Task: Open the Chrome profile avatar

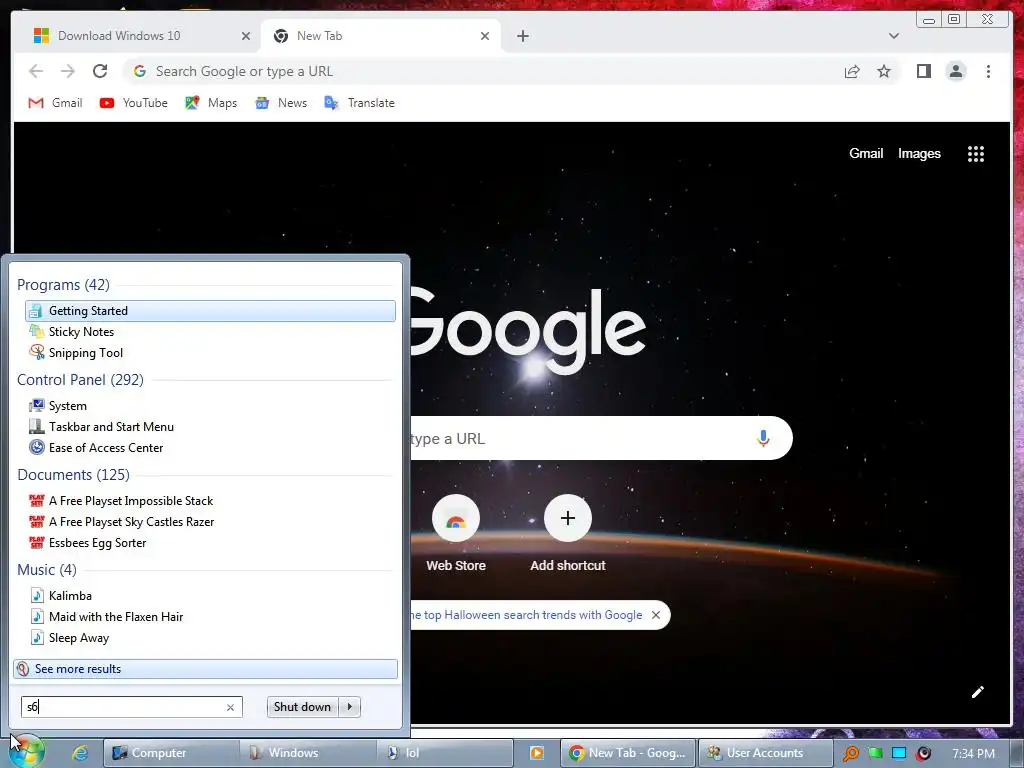Action: pyautogui.click(x=956, y=71)
